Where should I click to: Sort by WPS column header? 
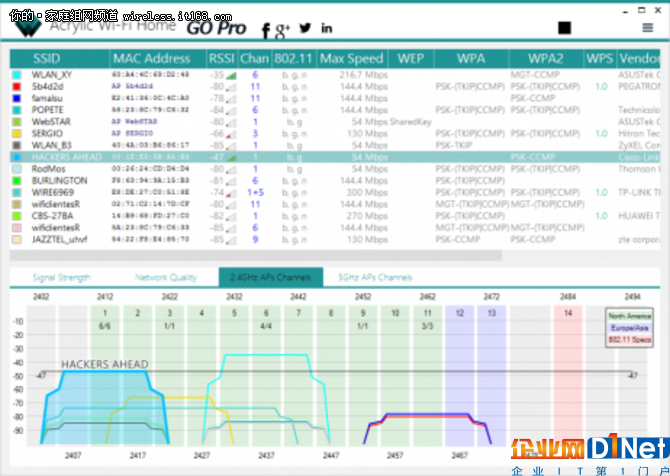[600, 59]
